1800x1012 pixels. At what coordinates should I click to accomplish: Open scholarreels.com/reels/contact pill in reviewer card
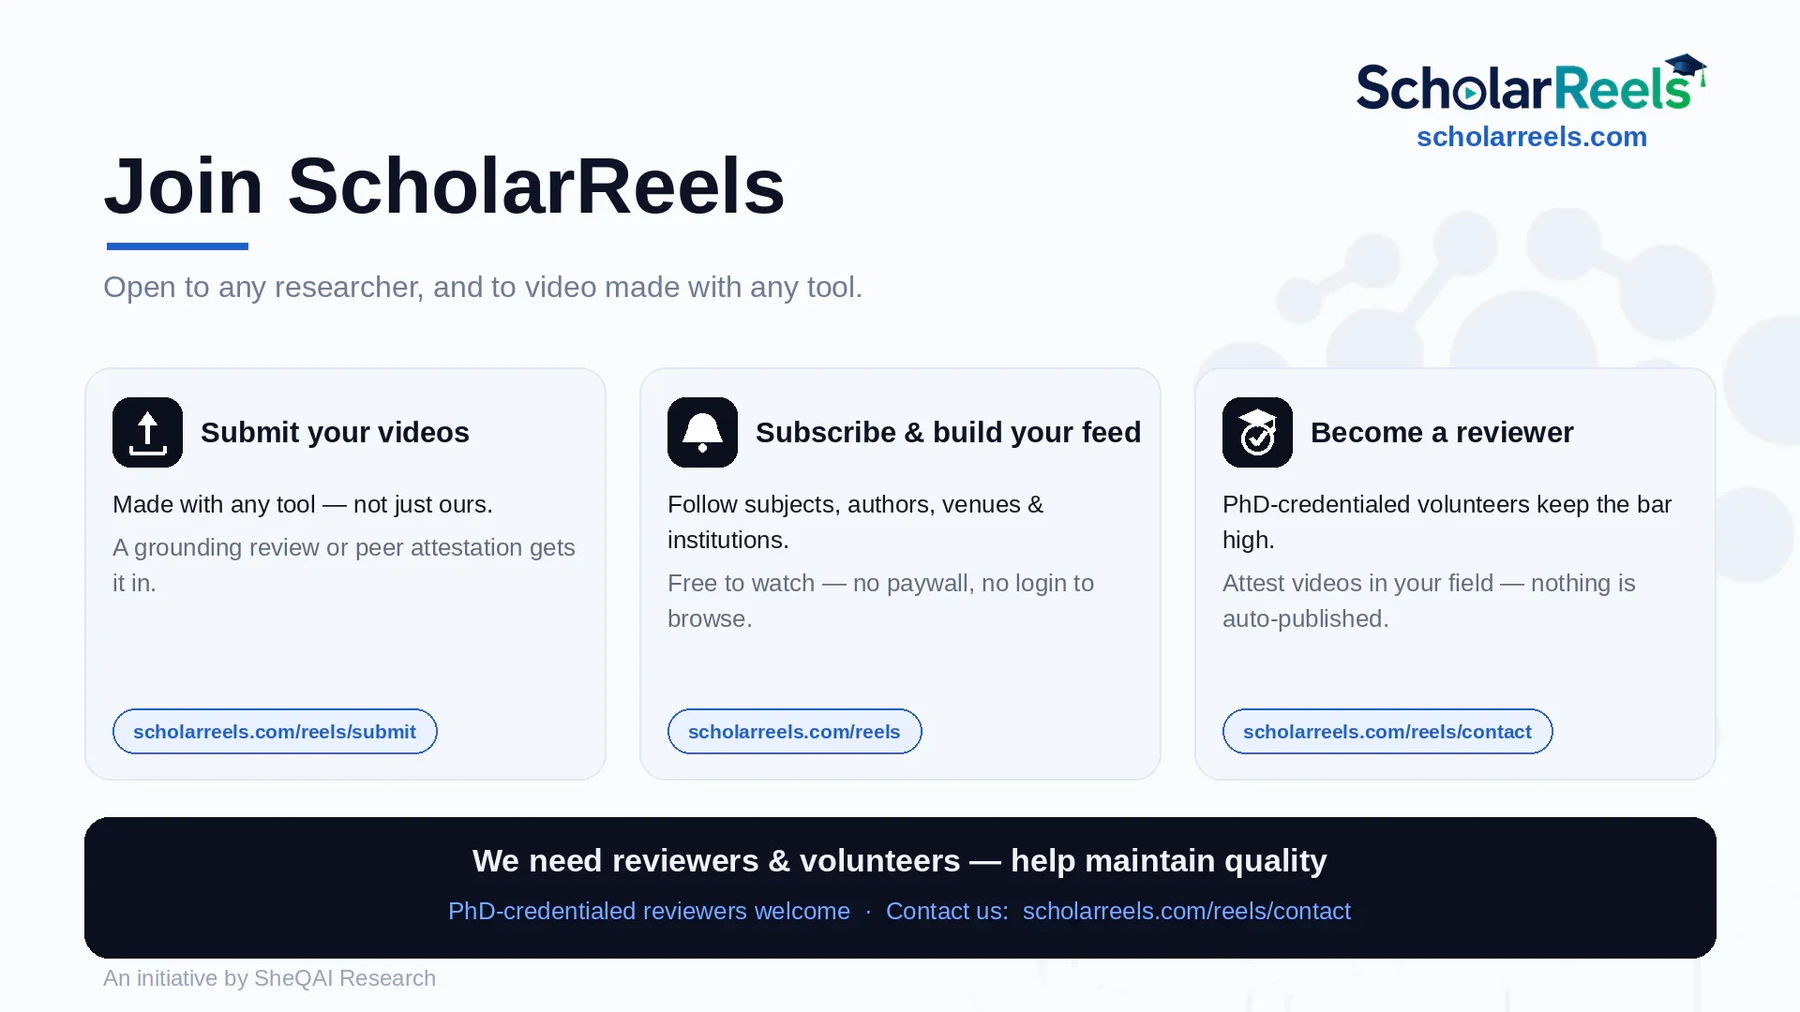pyautogui.click(x=1387, y=731)
